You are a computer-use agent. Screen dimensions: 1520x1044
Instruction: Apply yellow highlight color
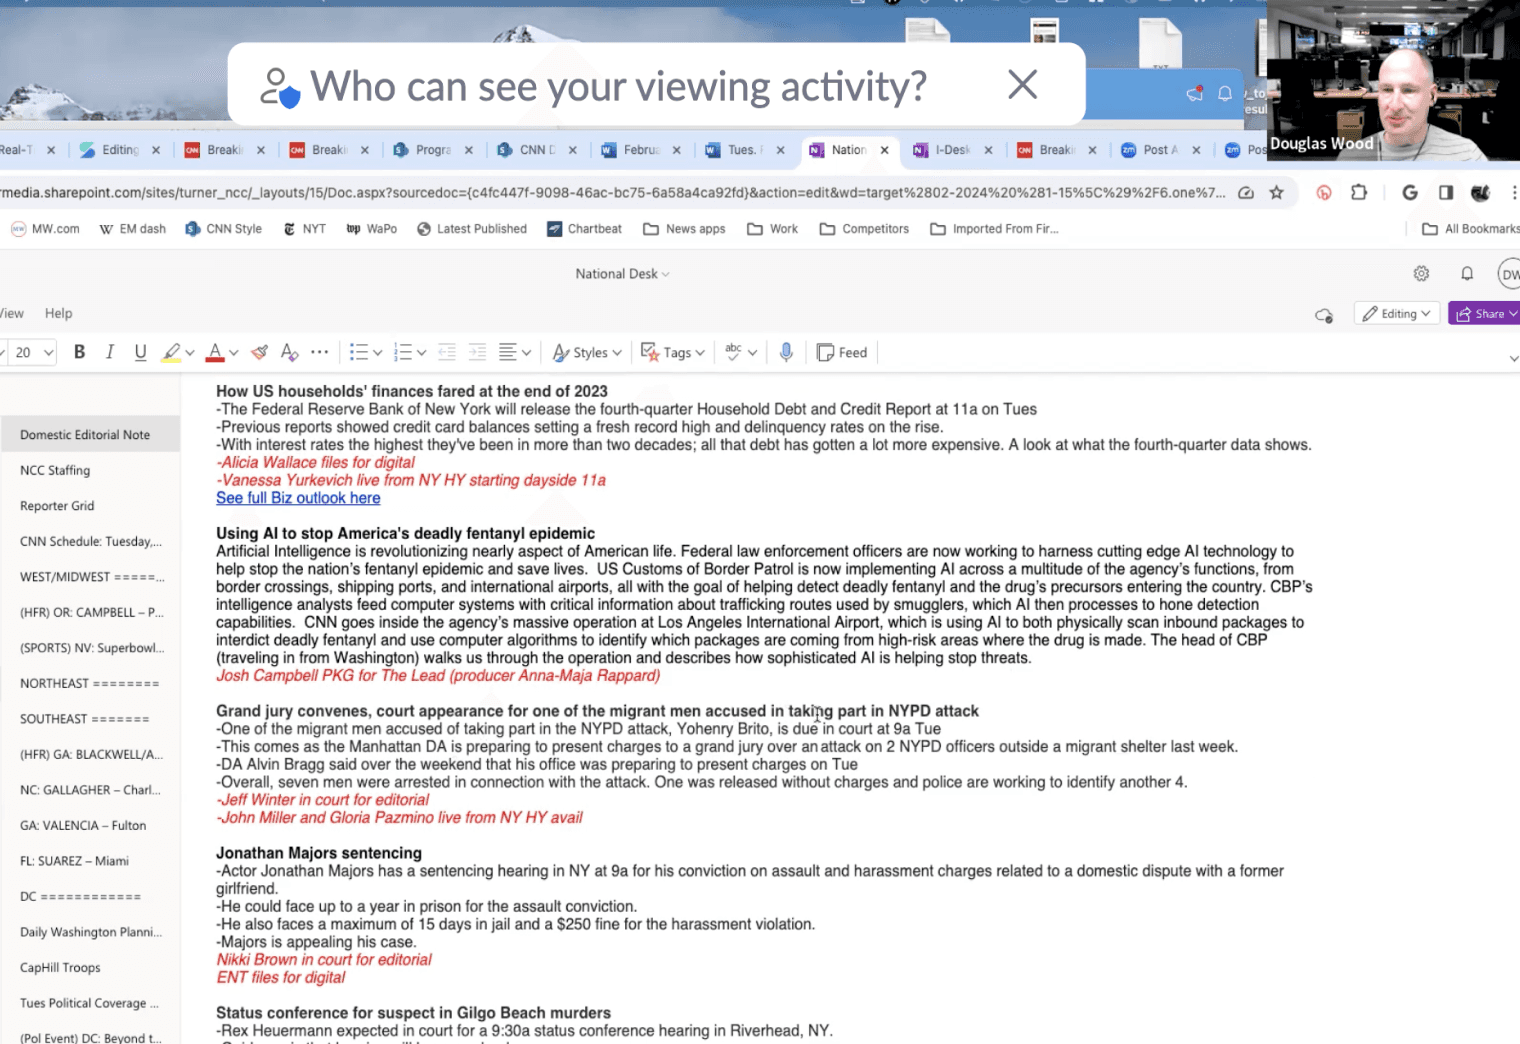coord(171,352)
